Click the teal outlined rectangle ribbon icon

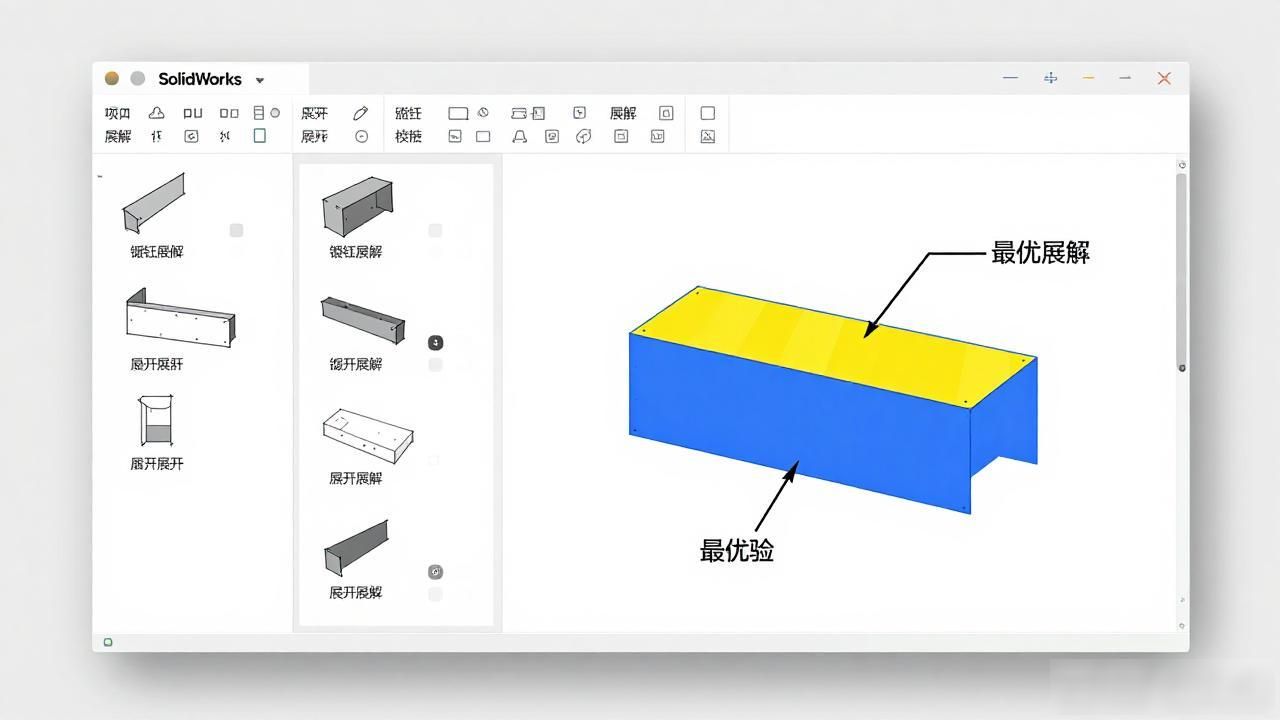pyautogui.click(x=259, y=135)
